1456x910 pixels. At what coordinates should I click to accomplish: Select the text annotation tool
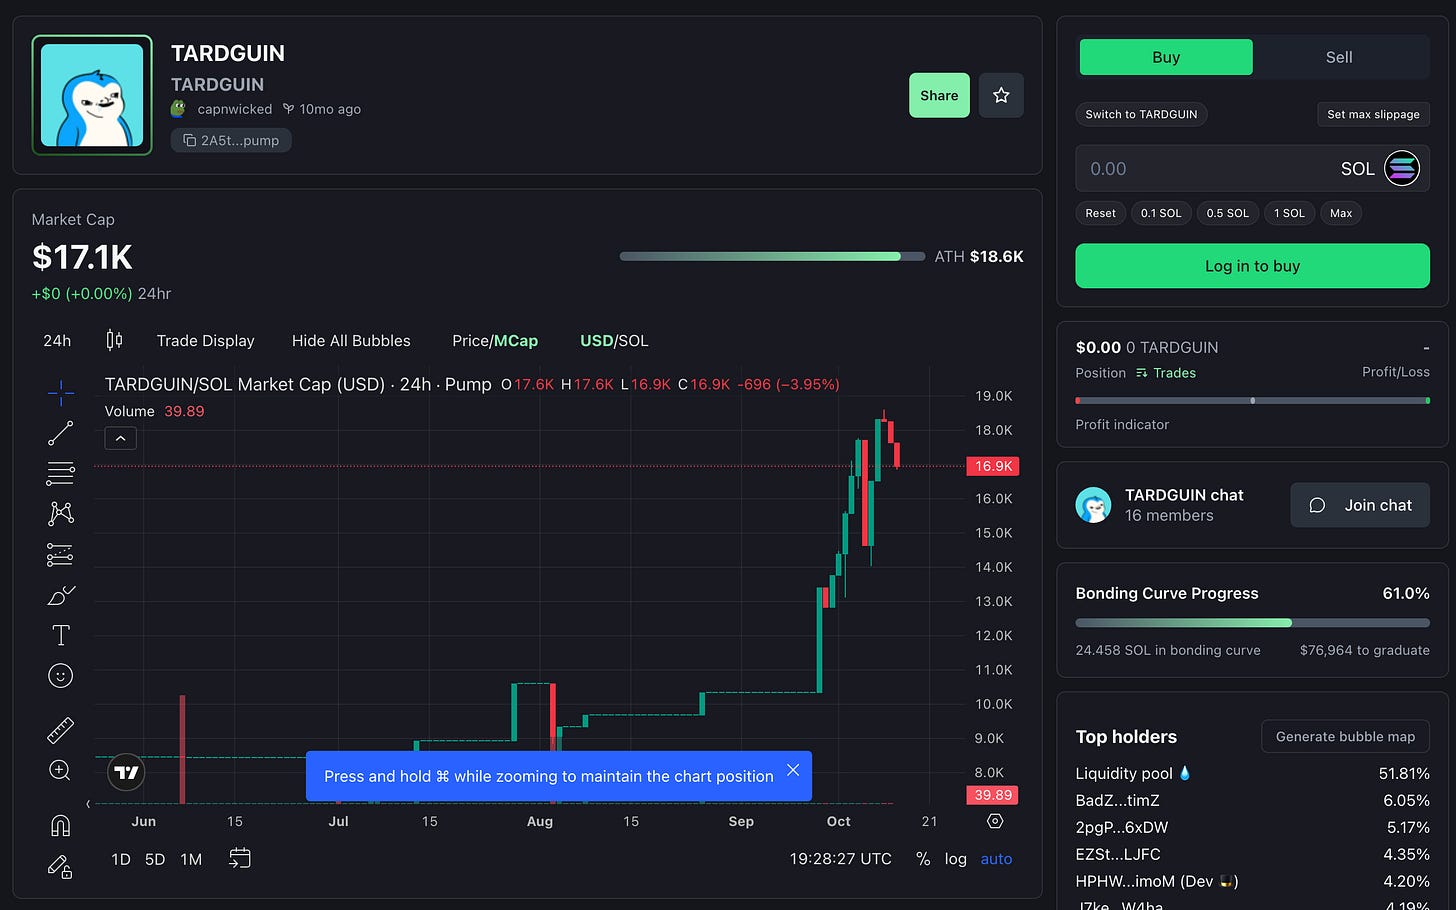61,635
